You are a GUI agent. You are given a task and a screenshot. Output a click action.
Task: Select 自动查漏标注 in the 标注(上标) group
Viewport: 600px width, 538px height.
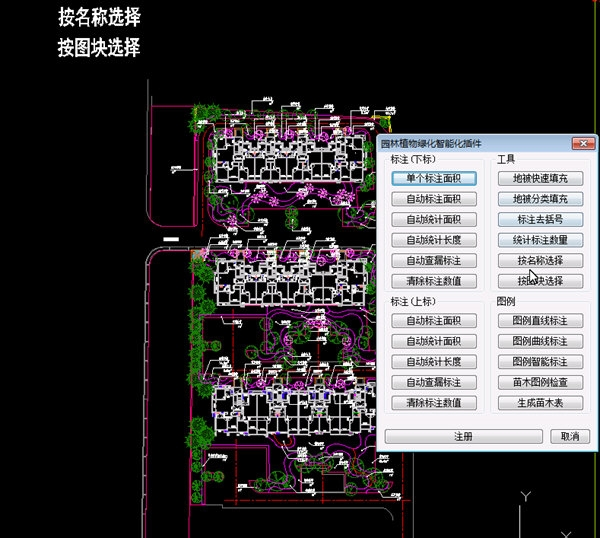433,382
